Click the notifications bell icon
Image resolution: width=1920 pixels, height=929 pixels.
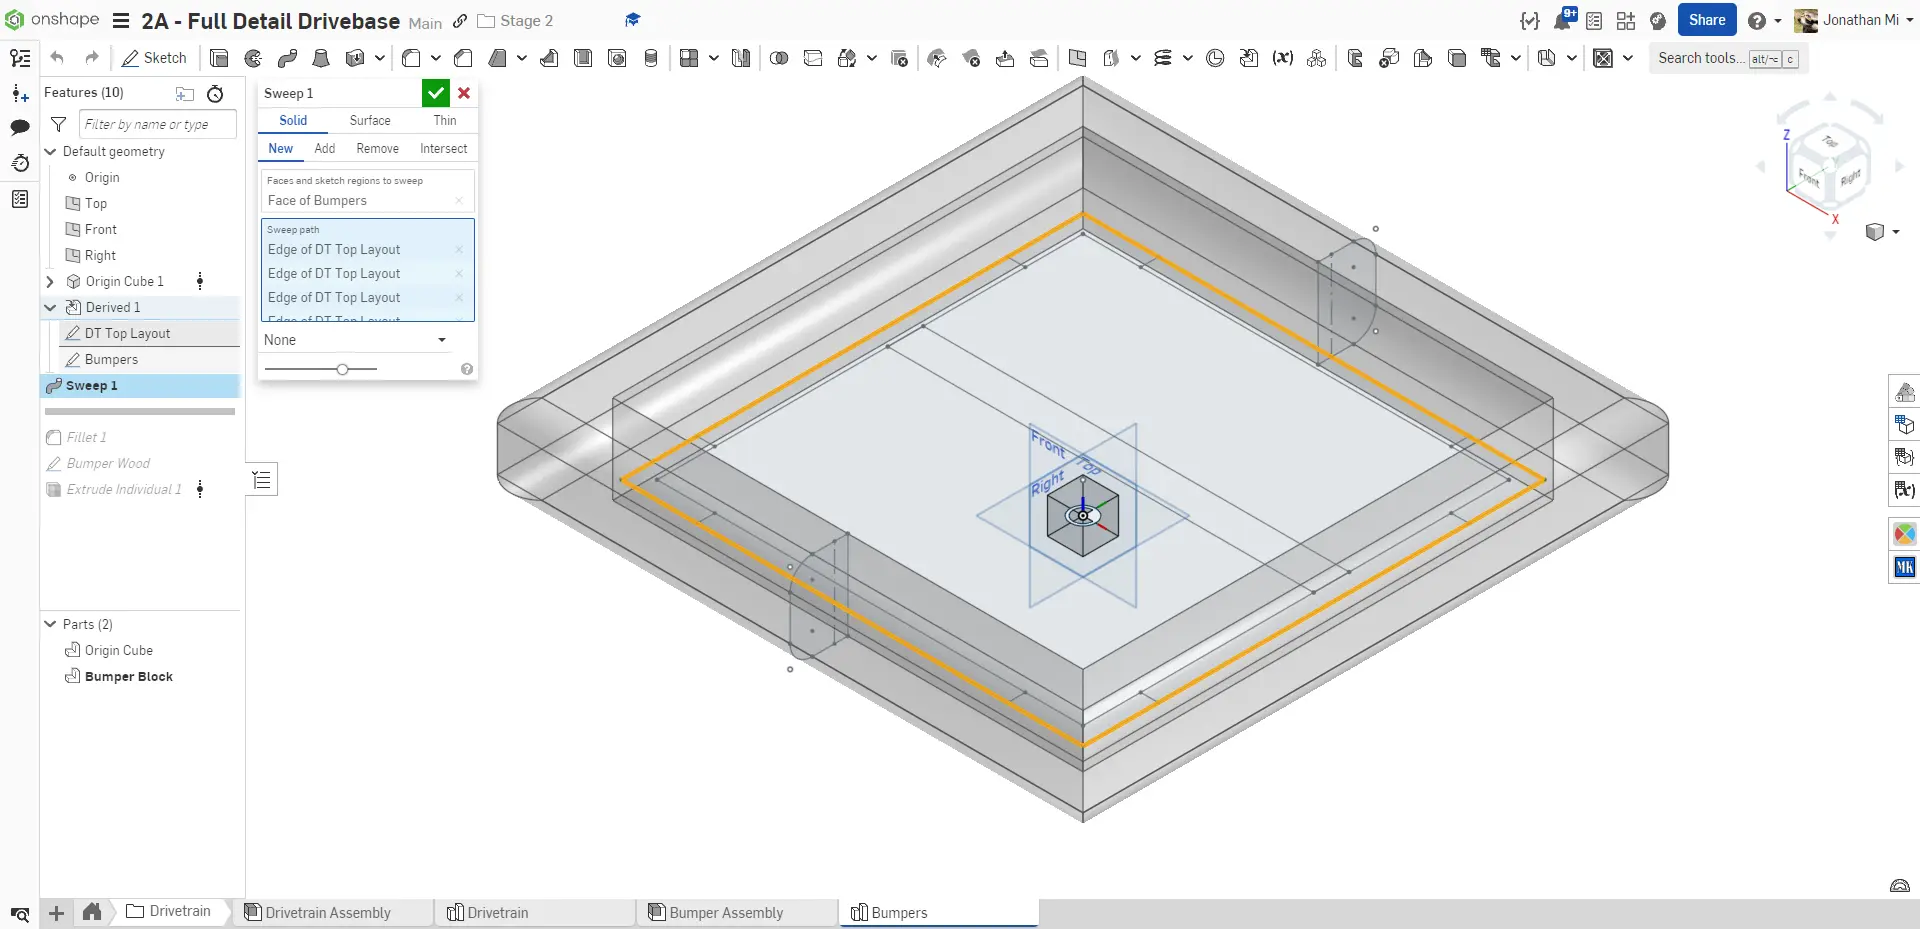pos(1562,21)
